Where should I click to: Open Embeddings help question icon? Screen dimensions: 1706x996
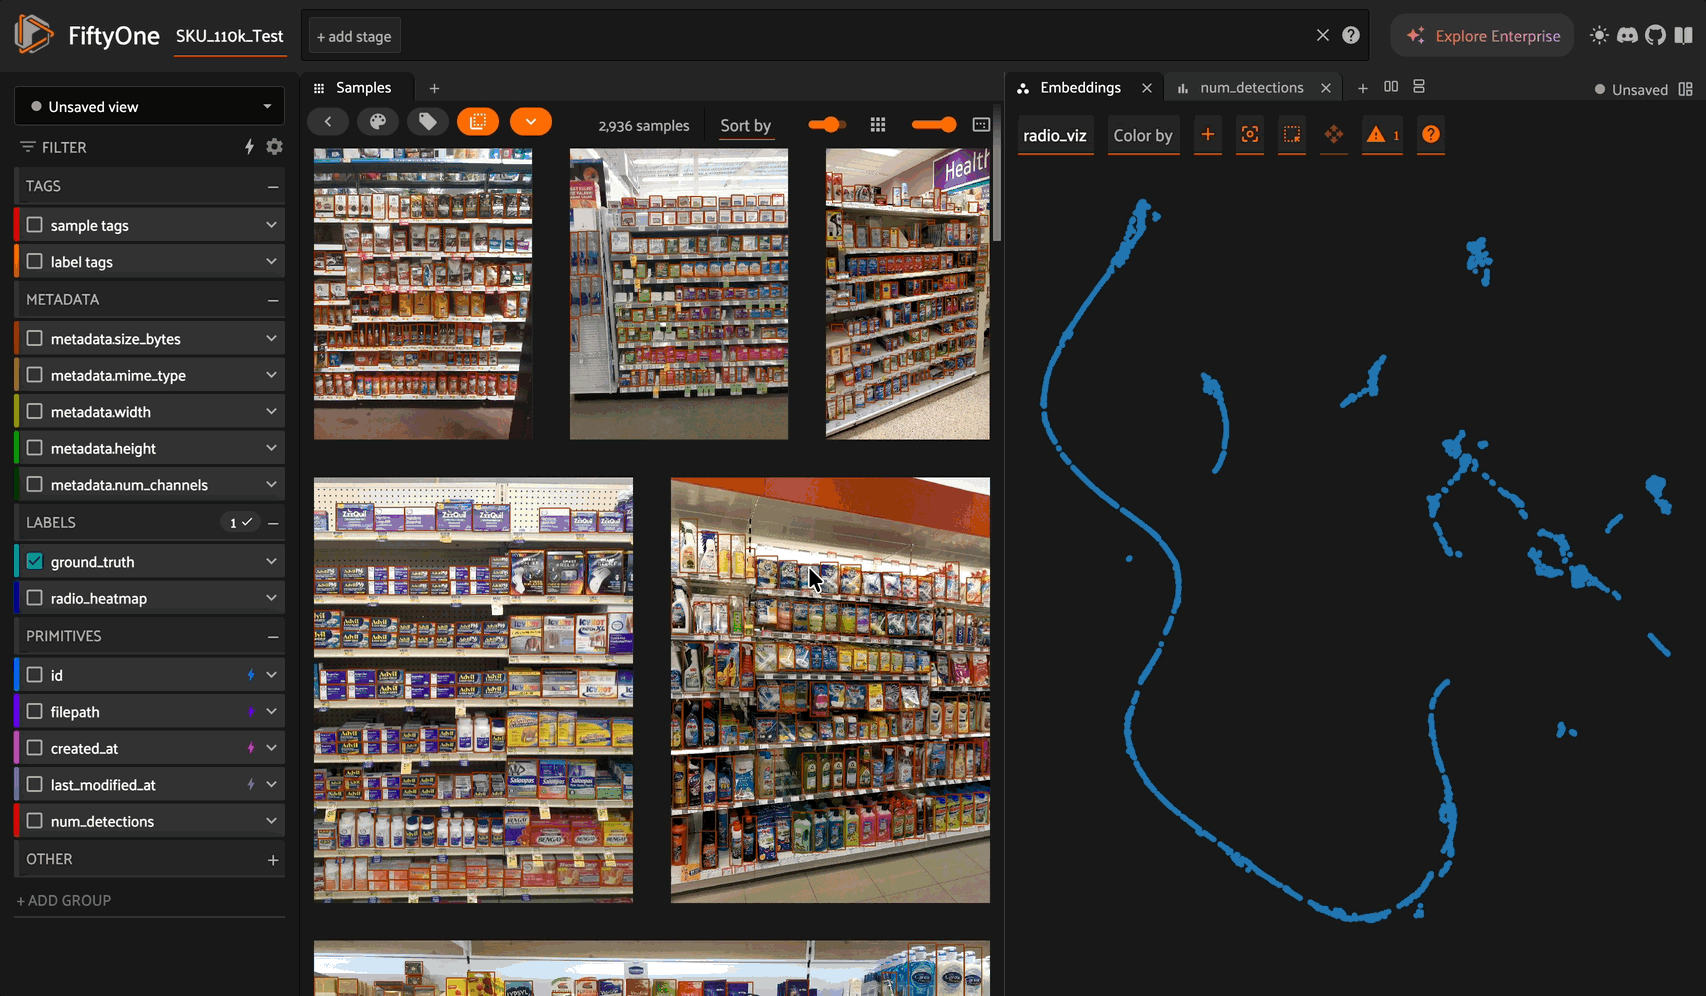point(1431,135)
